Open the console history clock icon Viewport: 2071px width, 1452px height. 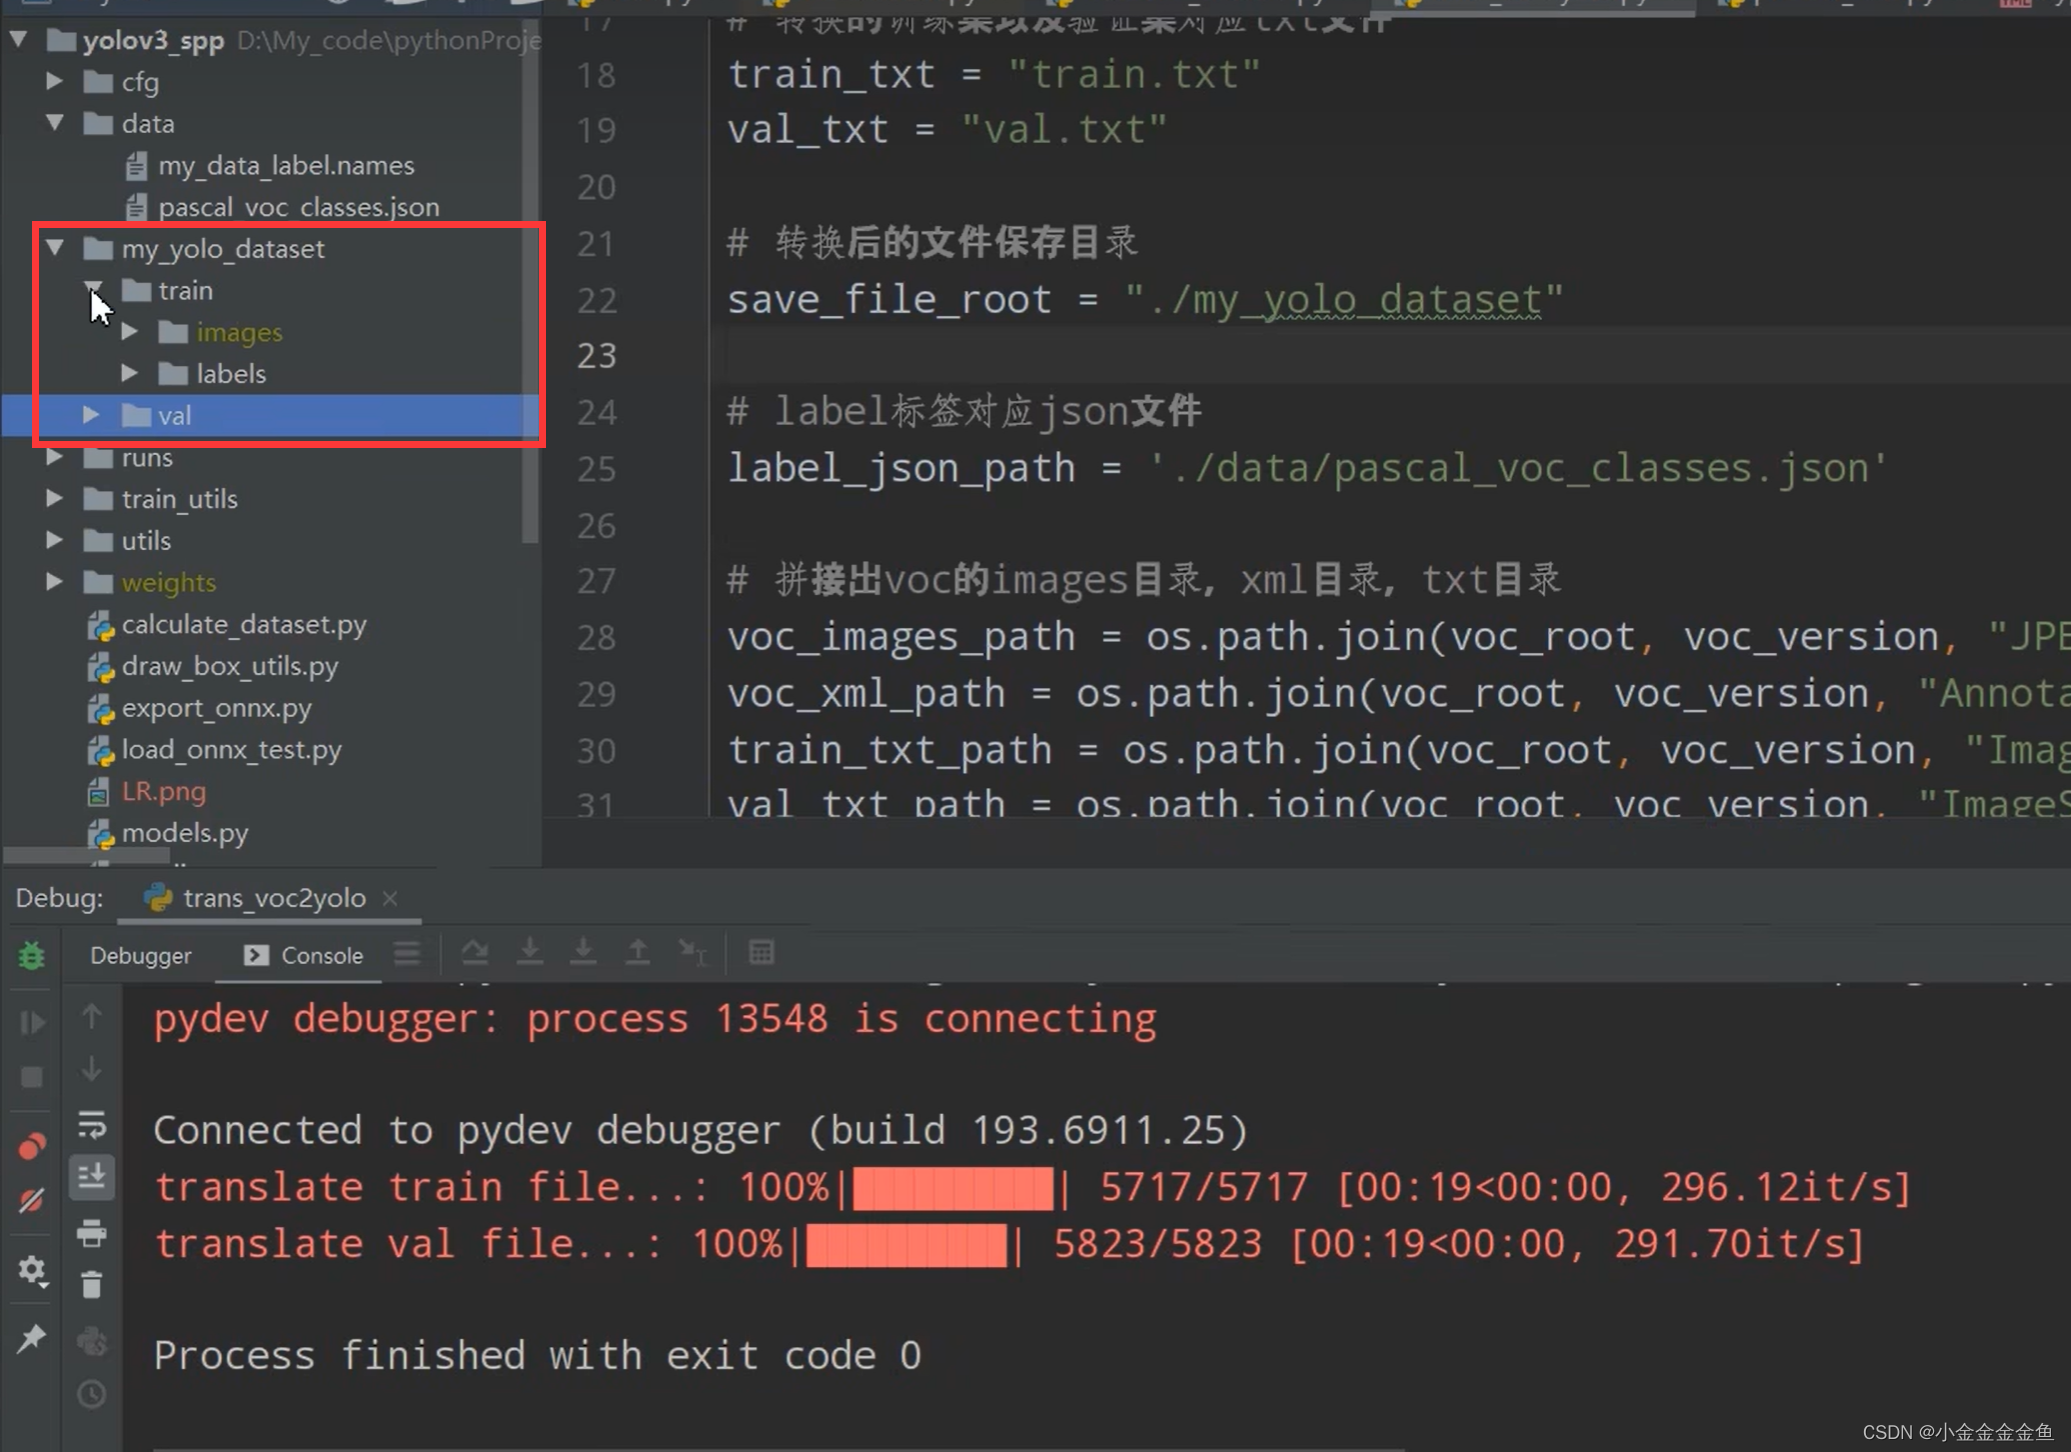(x=91, y=1393)
